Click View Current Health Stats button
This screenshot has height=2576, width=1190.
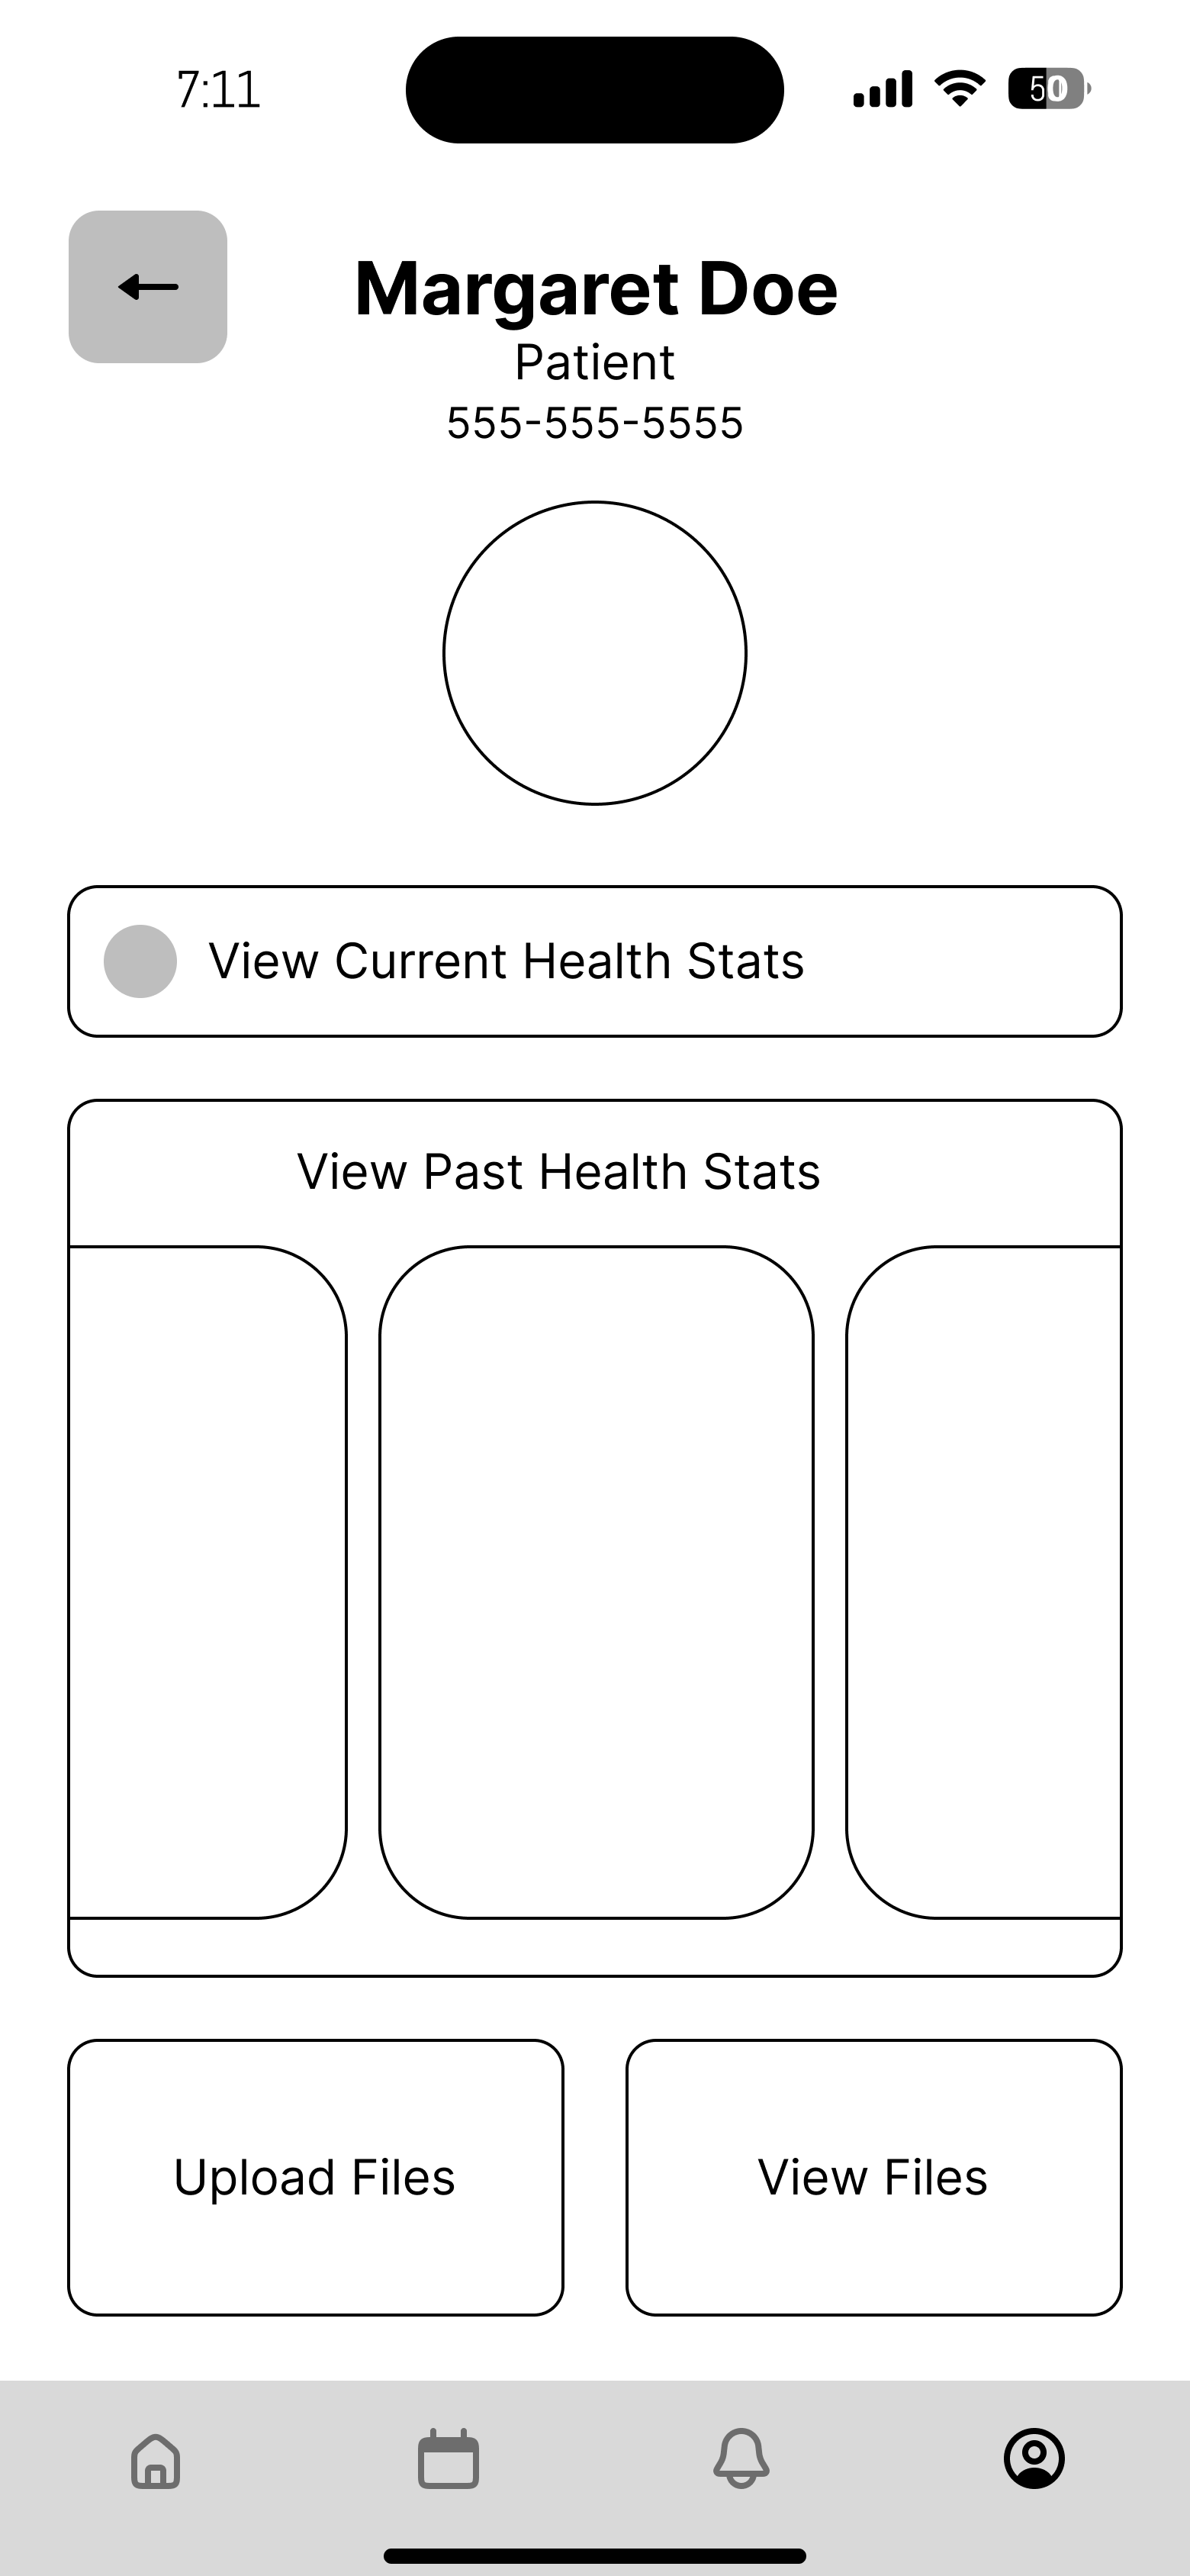point(595,961)
